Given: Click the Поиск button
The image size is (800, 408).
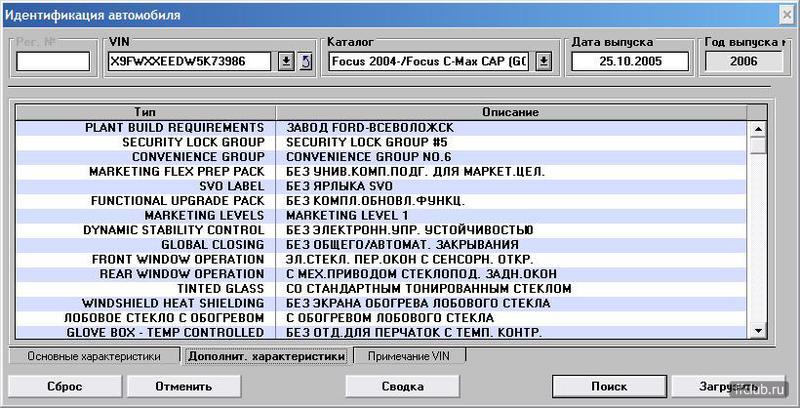Looking at the screenshot, I should click(609, 387).
